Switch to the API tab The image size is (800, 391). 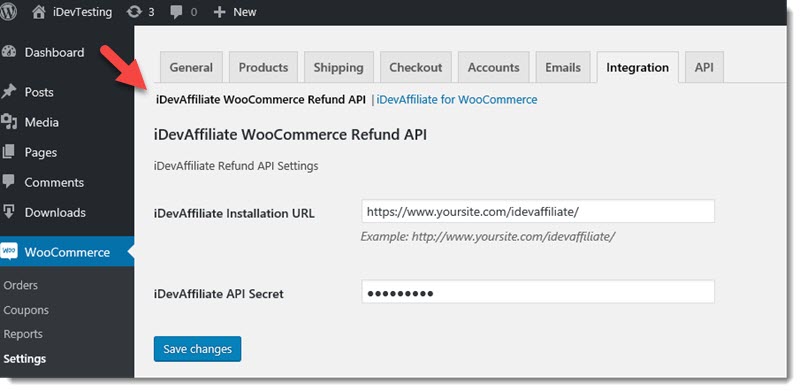pyautogui.click(x=704, y=67)
